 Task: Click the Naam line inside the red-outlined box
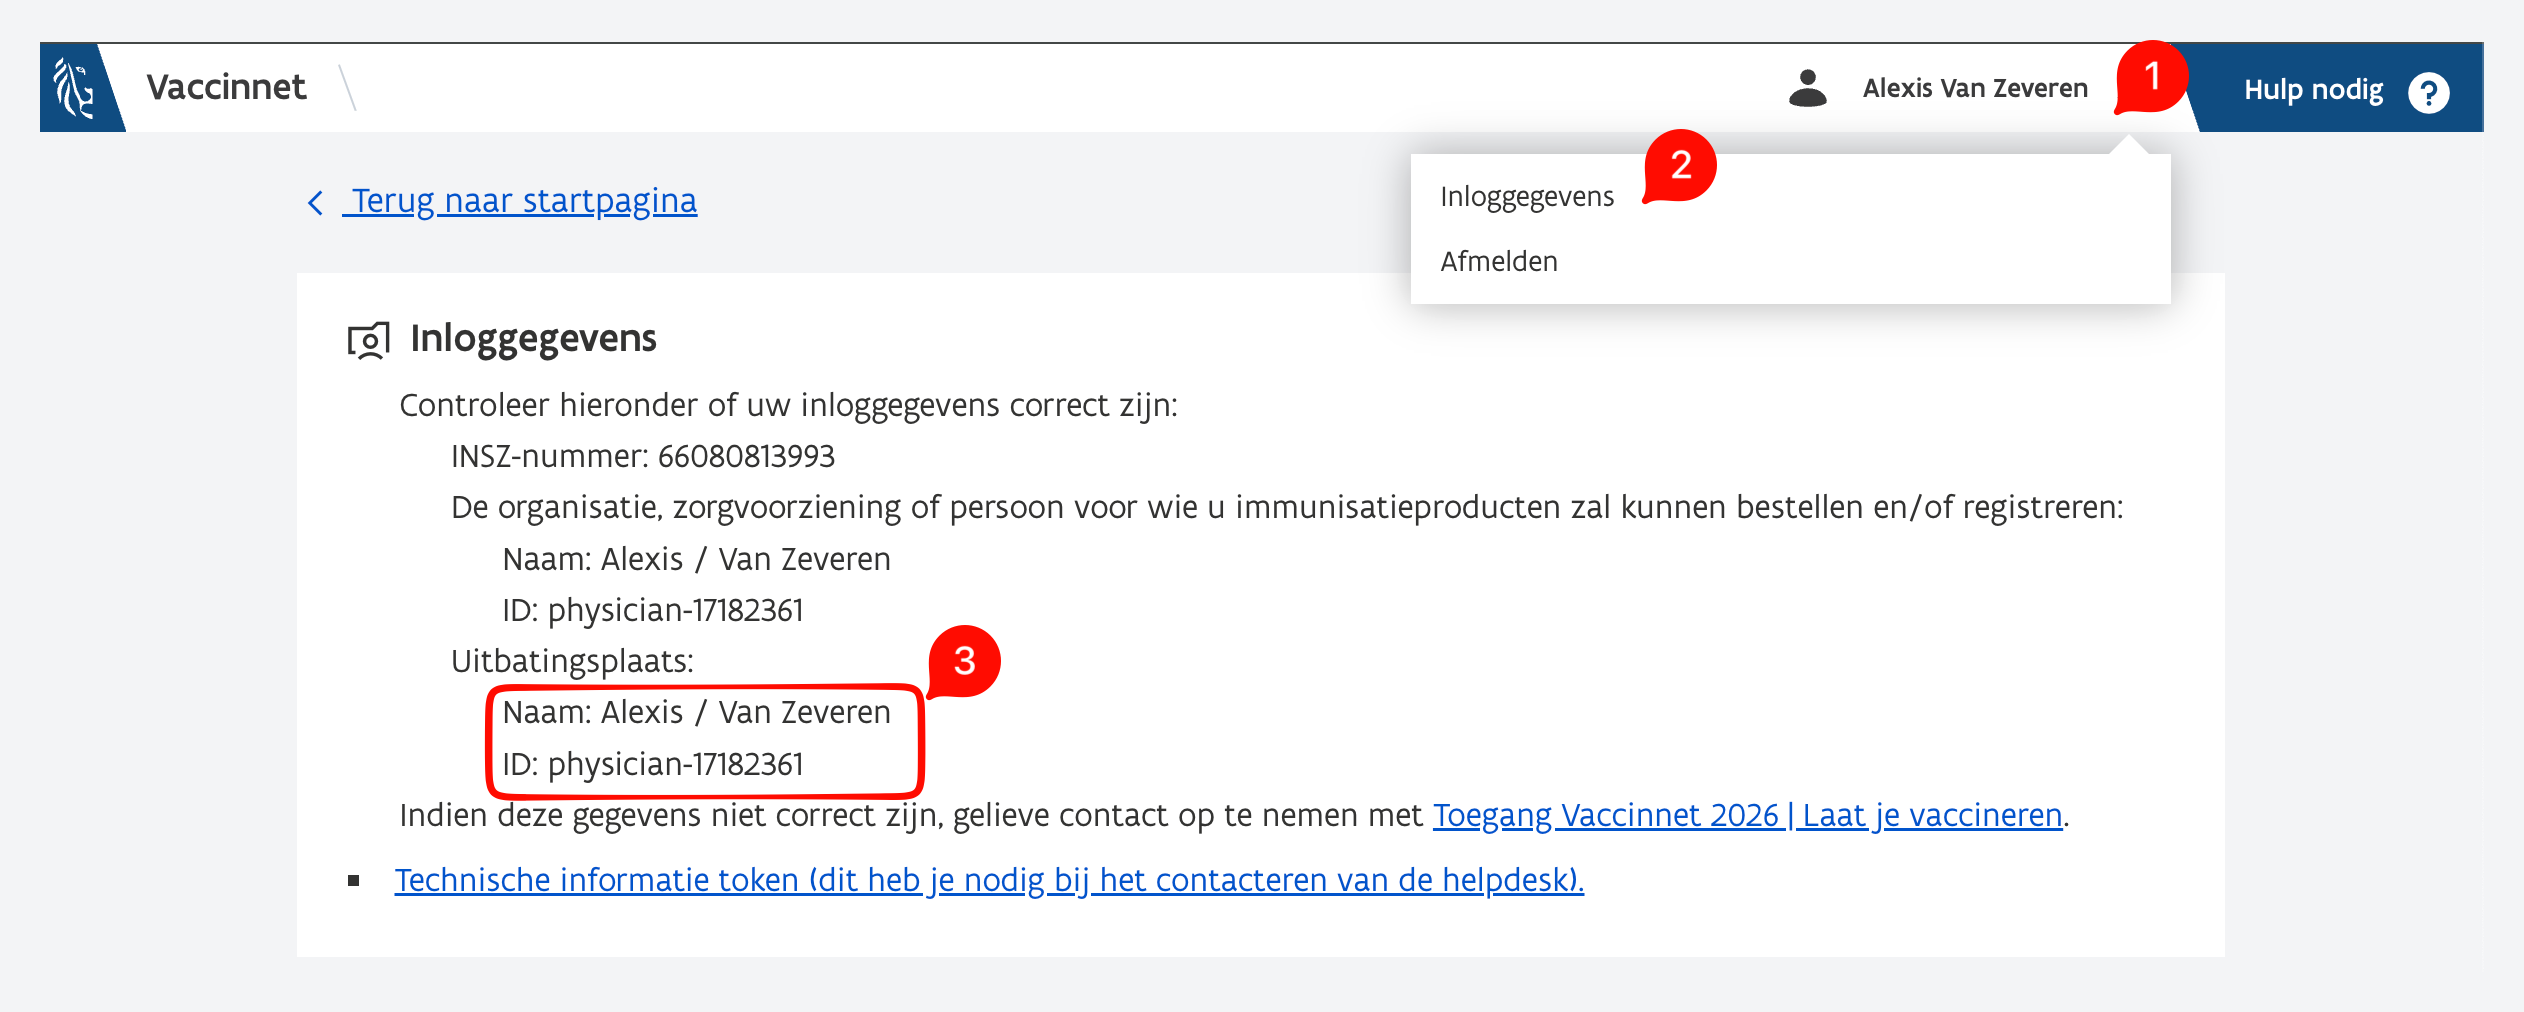click(x=696, y=713)
